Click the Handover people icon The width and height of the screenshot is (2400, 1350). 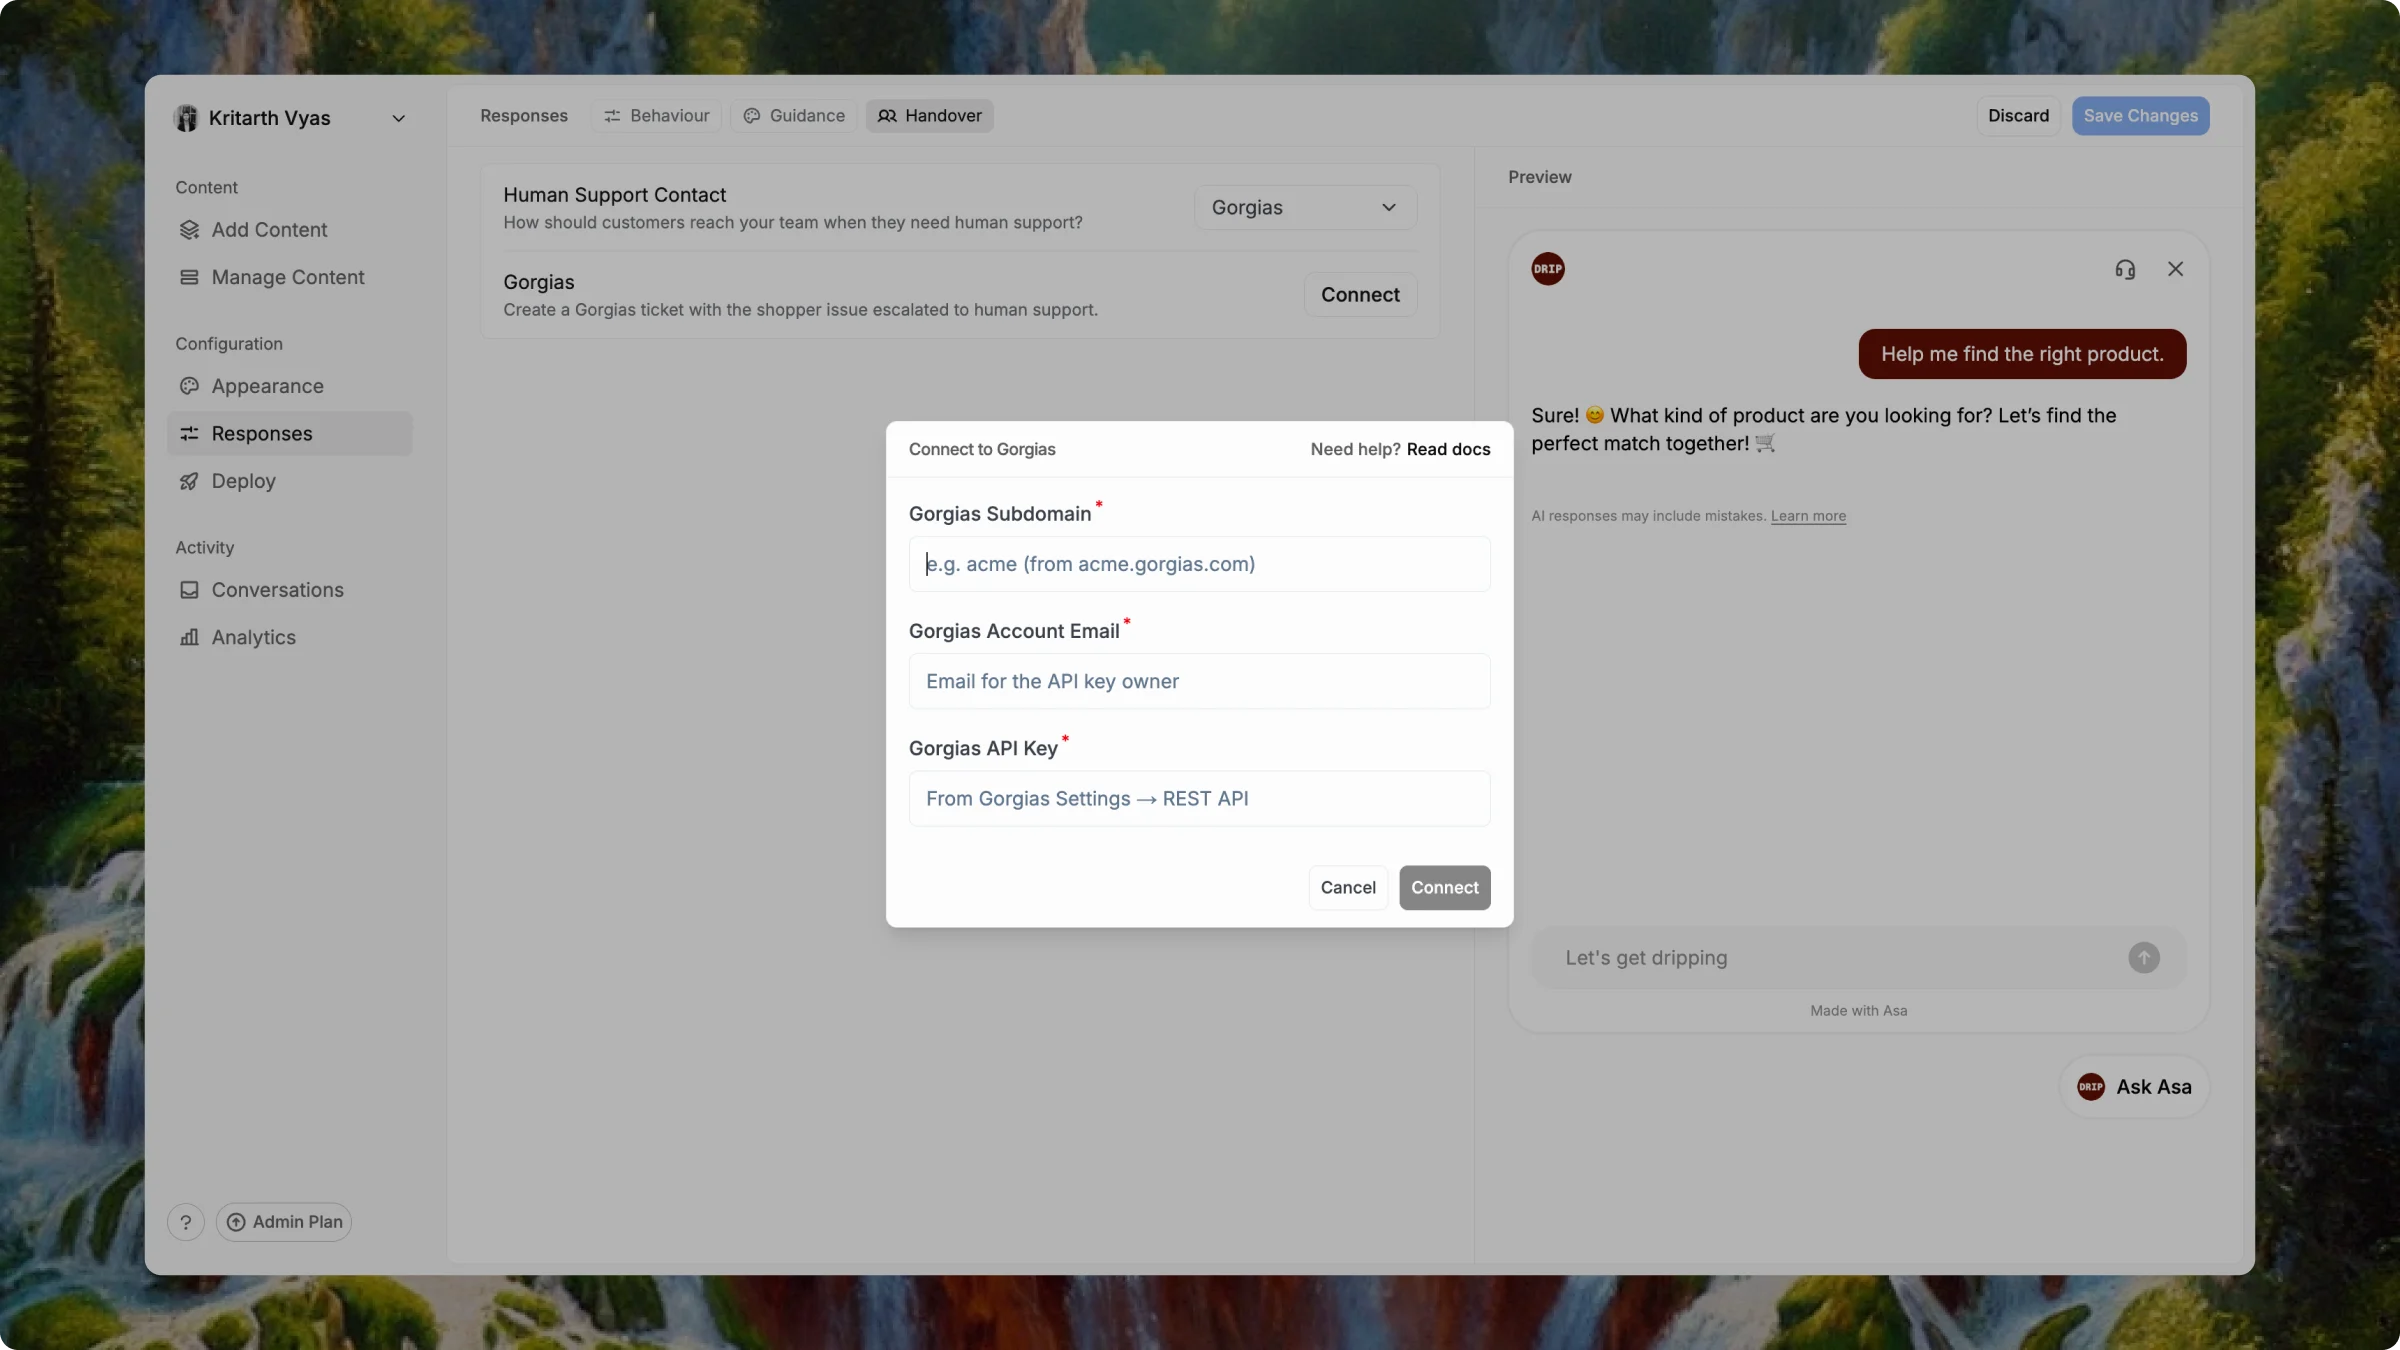click(x=887, y=116)
